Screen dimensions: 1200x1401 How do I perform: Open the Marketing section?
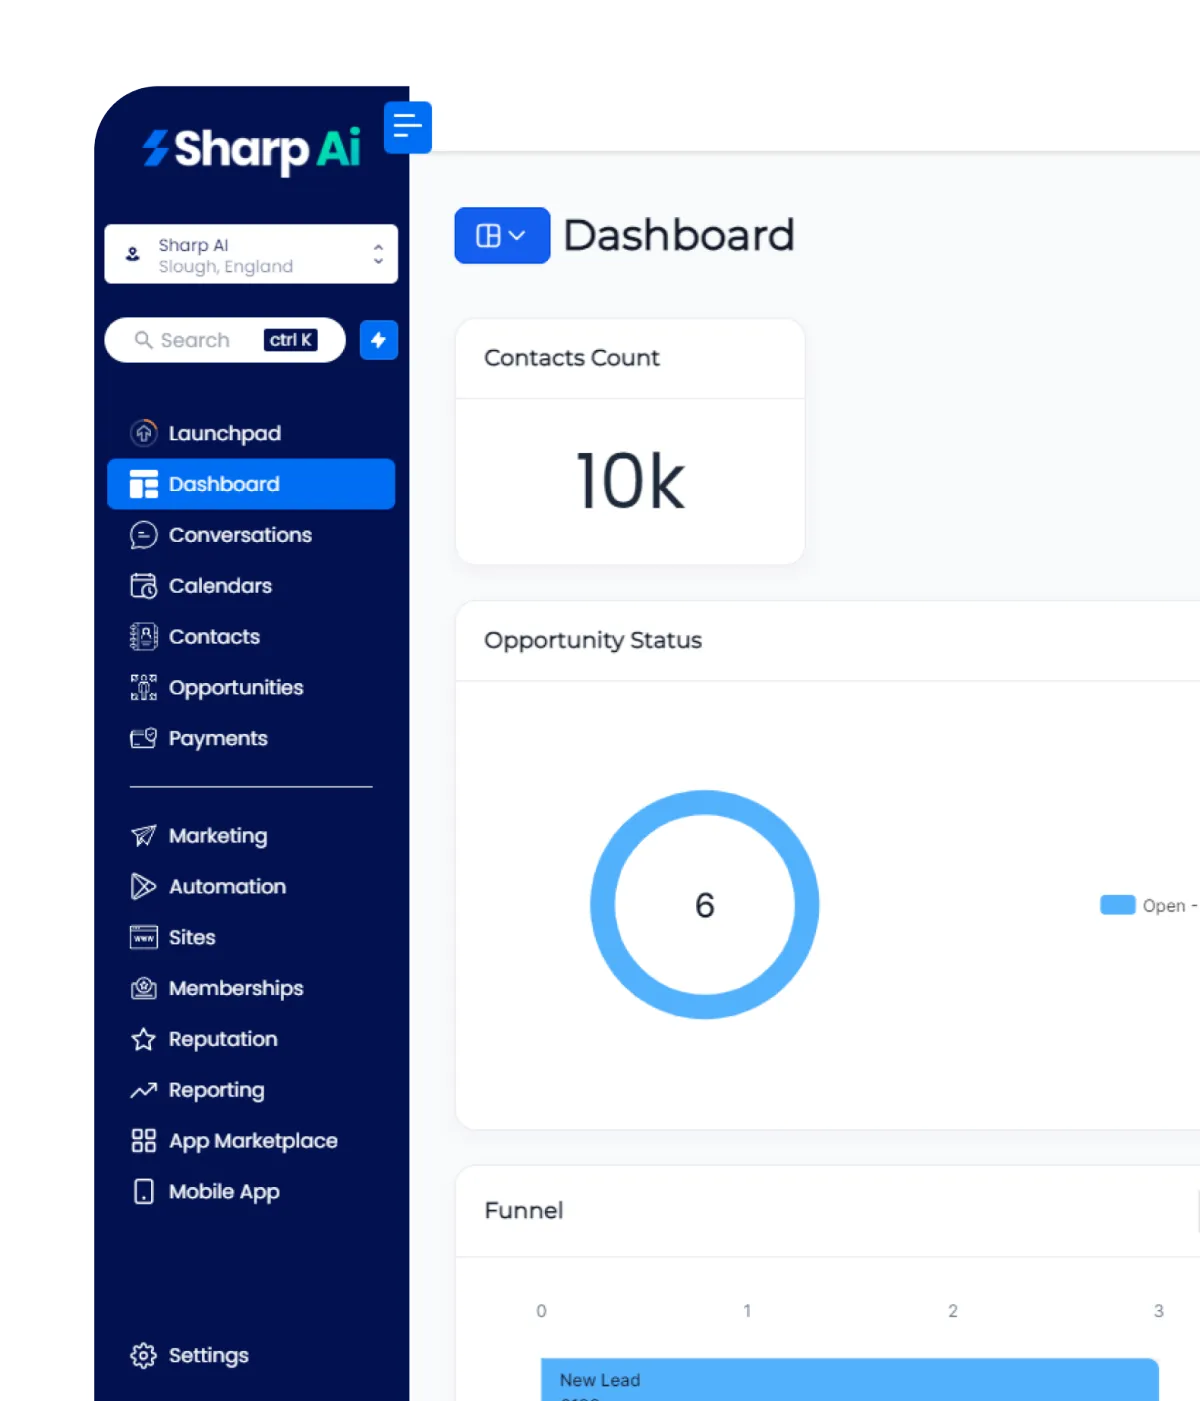pyautogui.click(x=251, y=836)
